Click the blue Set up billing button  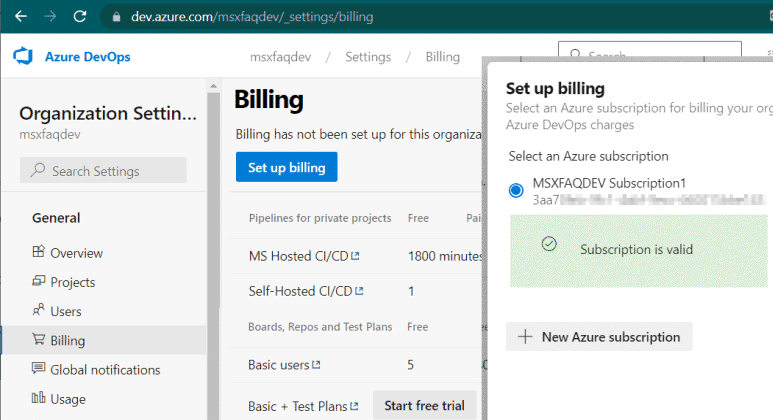tap(286, 167)
